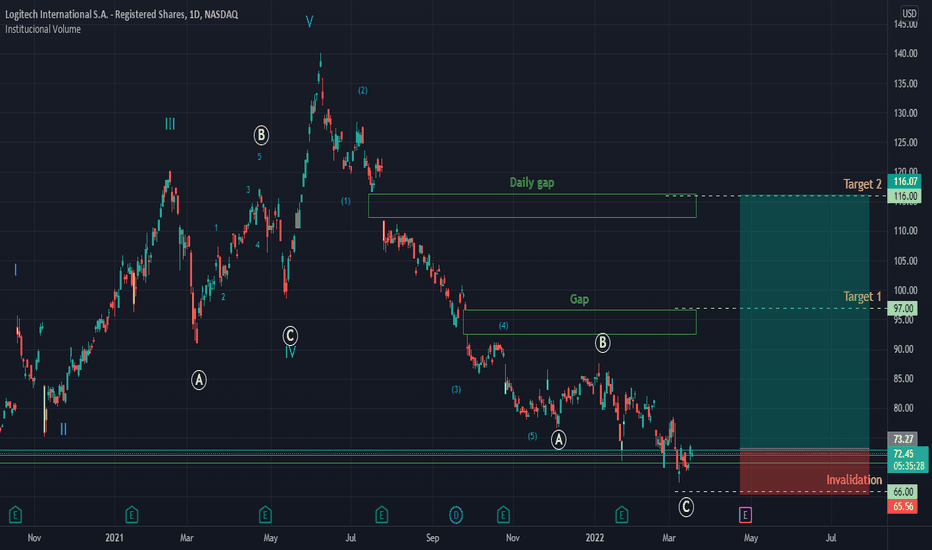Open earnings E marker right of dividend marker
932x550 pixels.
coord(503,515)
